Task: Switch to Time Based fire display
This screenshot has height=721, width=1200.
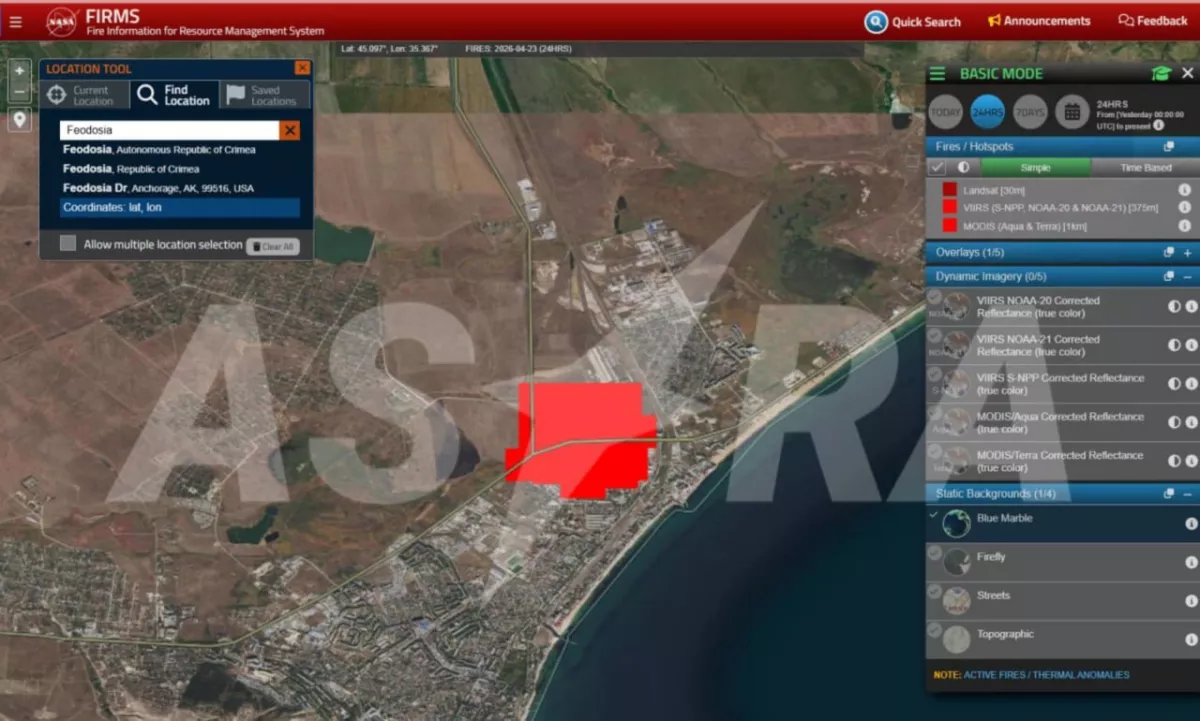Action: pyautogui.click(x=1144, y=168)
